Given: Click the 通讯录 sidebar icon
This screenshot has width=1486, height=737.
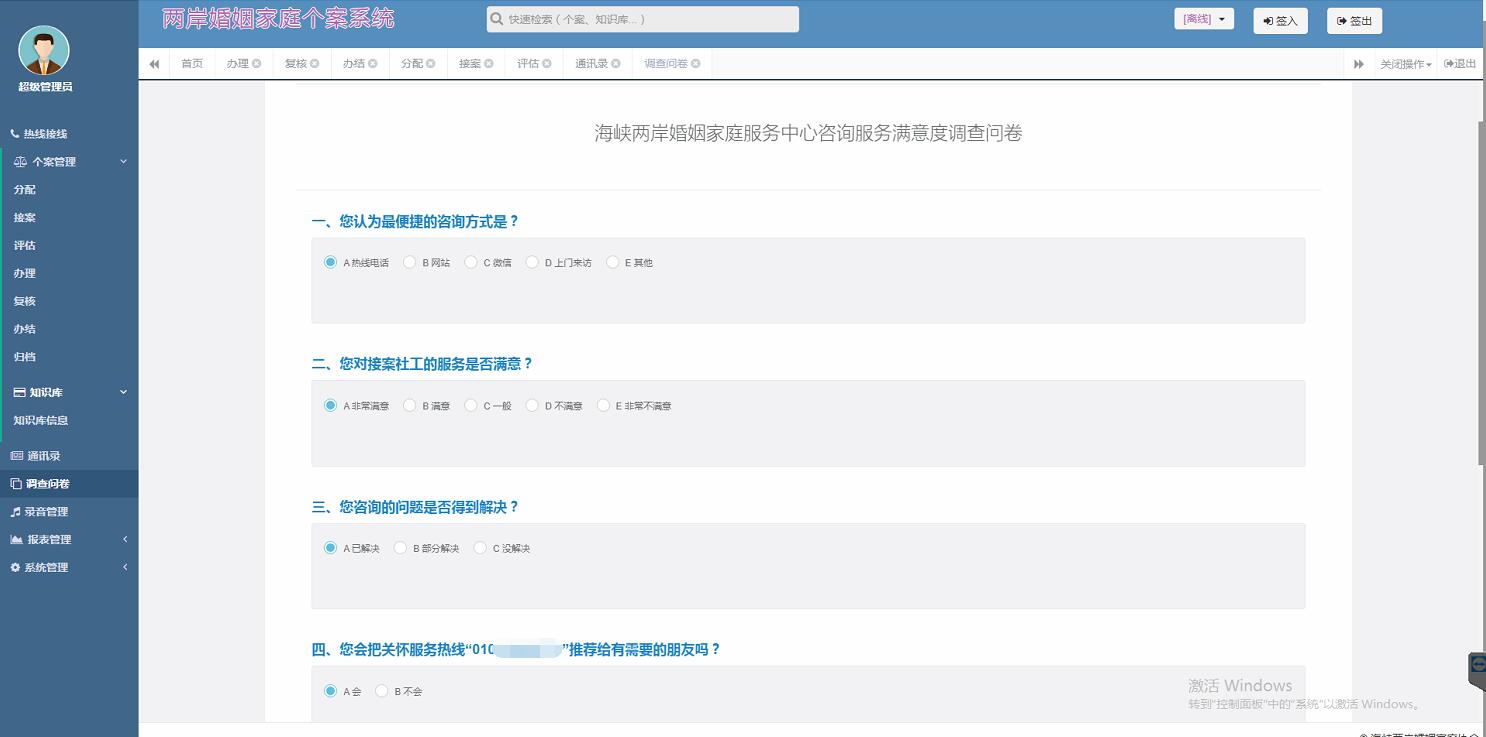Looking at the screenshot, I should (16, 456).
